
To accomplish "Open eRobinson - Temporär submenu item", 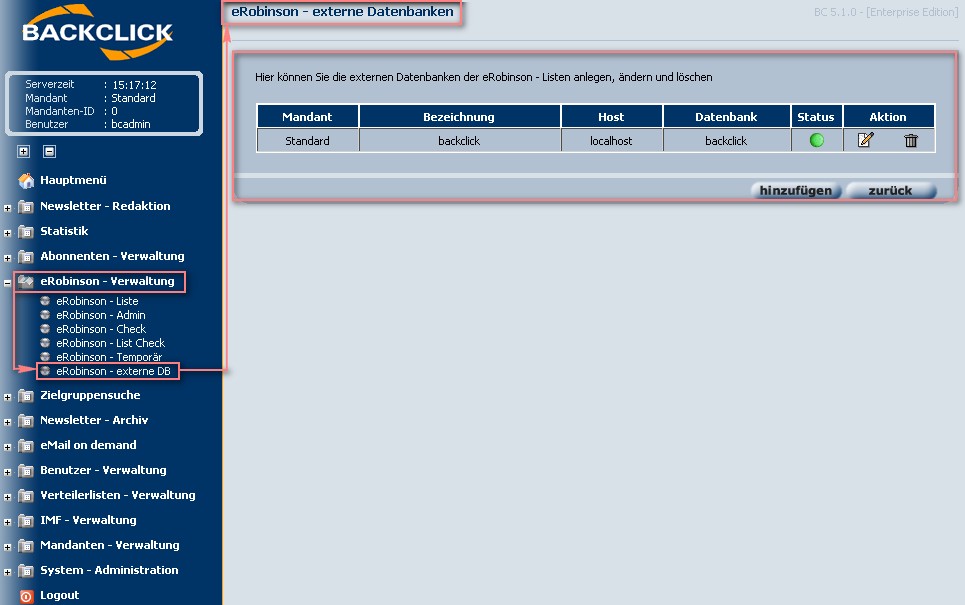I will pyautogui.click(x=109, y=357).
